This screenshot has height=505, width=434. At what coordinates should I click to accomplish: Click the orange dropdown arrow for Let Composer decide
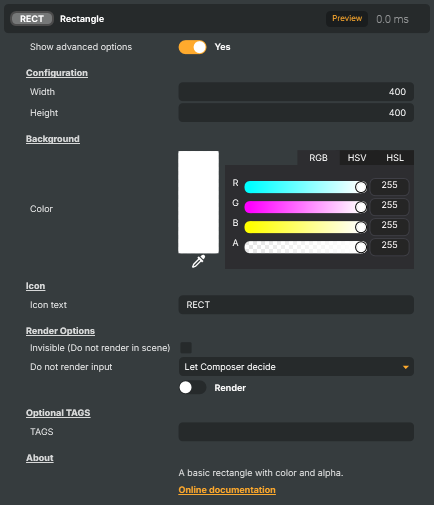[x=405, y=367]
